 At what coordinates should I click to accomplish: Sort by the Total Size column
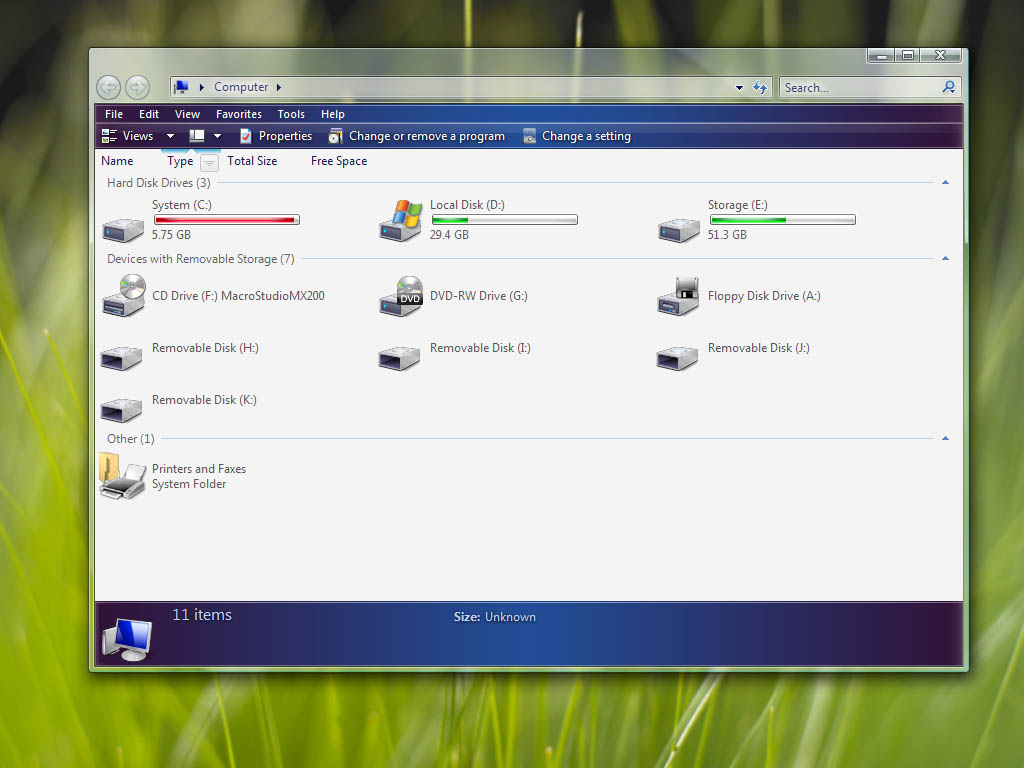click(252, 161)
